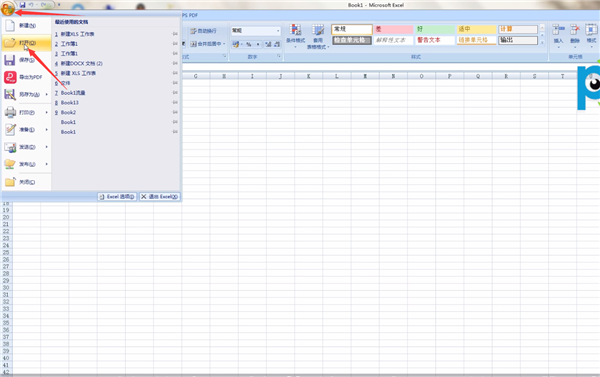Viewport: 600px width, 377px height.
Task: Apply 好 green cell style
Action: click(435, 29)
